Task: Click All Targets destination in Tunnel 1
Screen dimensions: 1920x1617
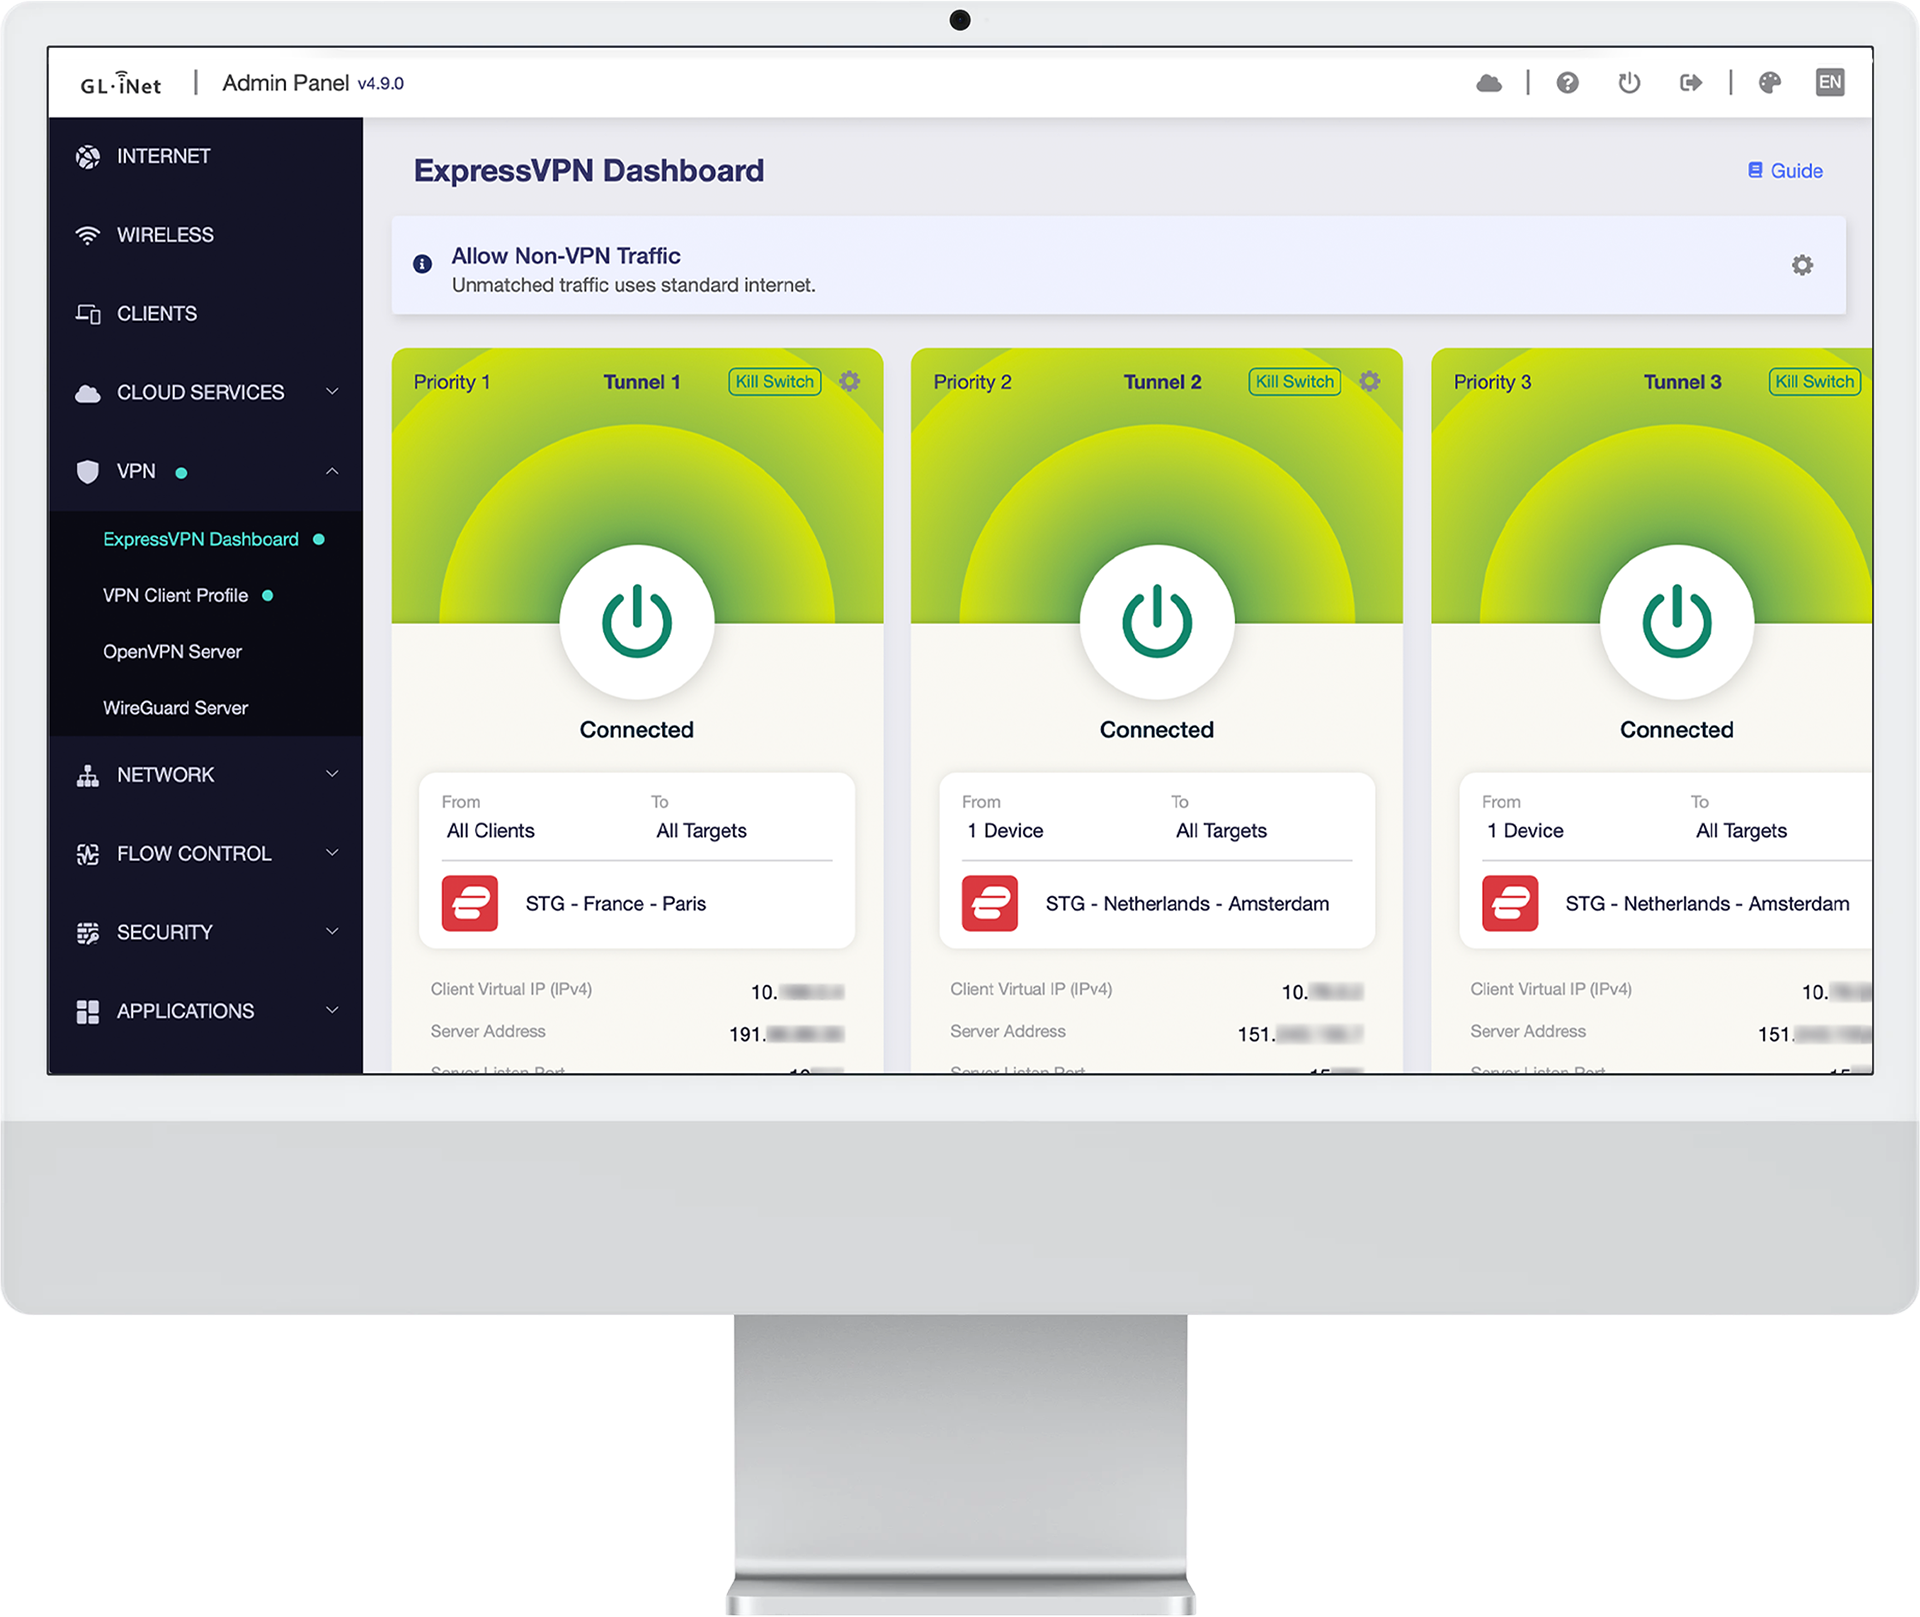Action: (701, 831)
